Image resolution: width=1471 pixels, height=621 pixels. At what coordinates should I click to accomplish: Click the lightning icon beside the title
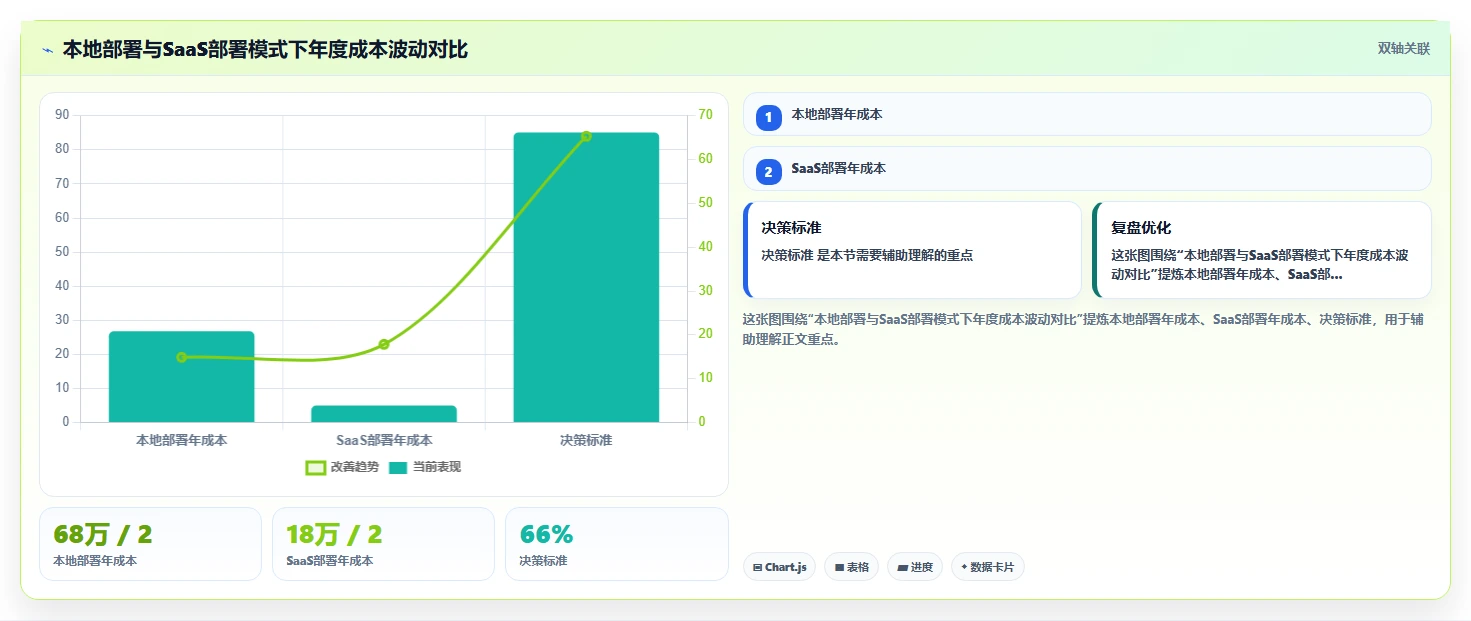pos(47,49)
